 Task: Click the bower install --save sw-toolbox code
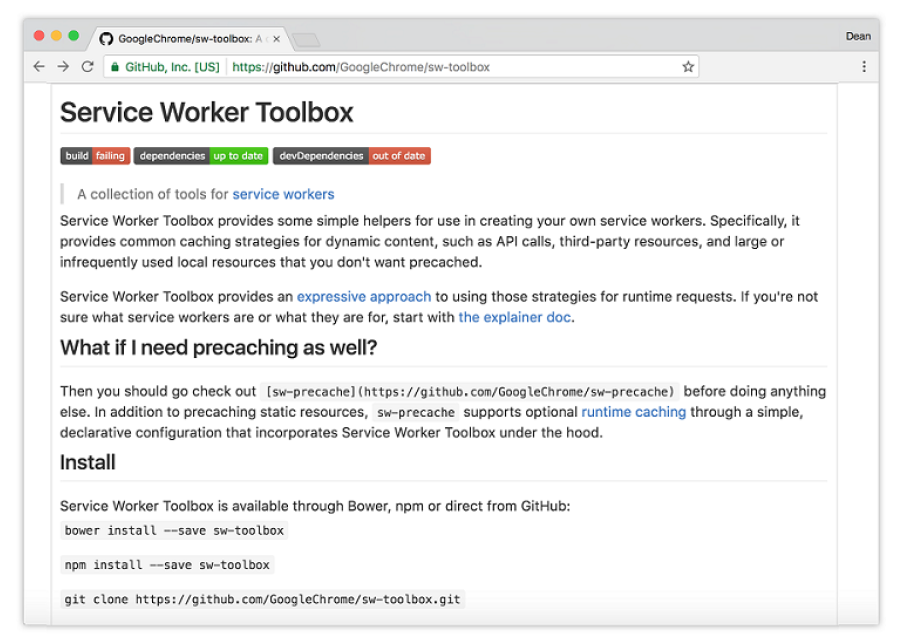pos(174,530)
